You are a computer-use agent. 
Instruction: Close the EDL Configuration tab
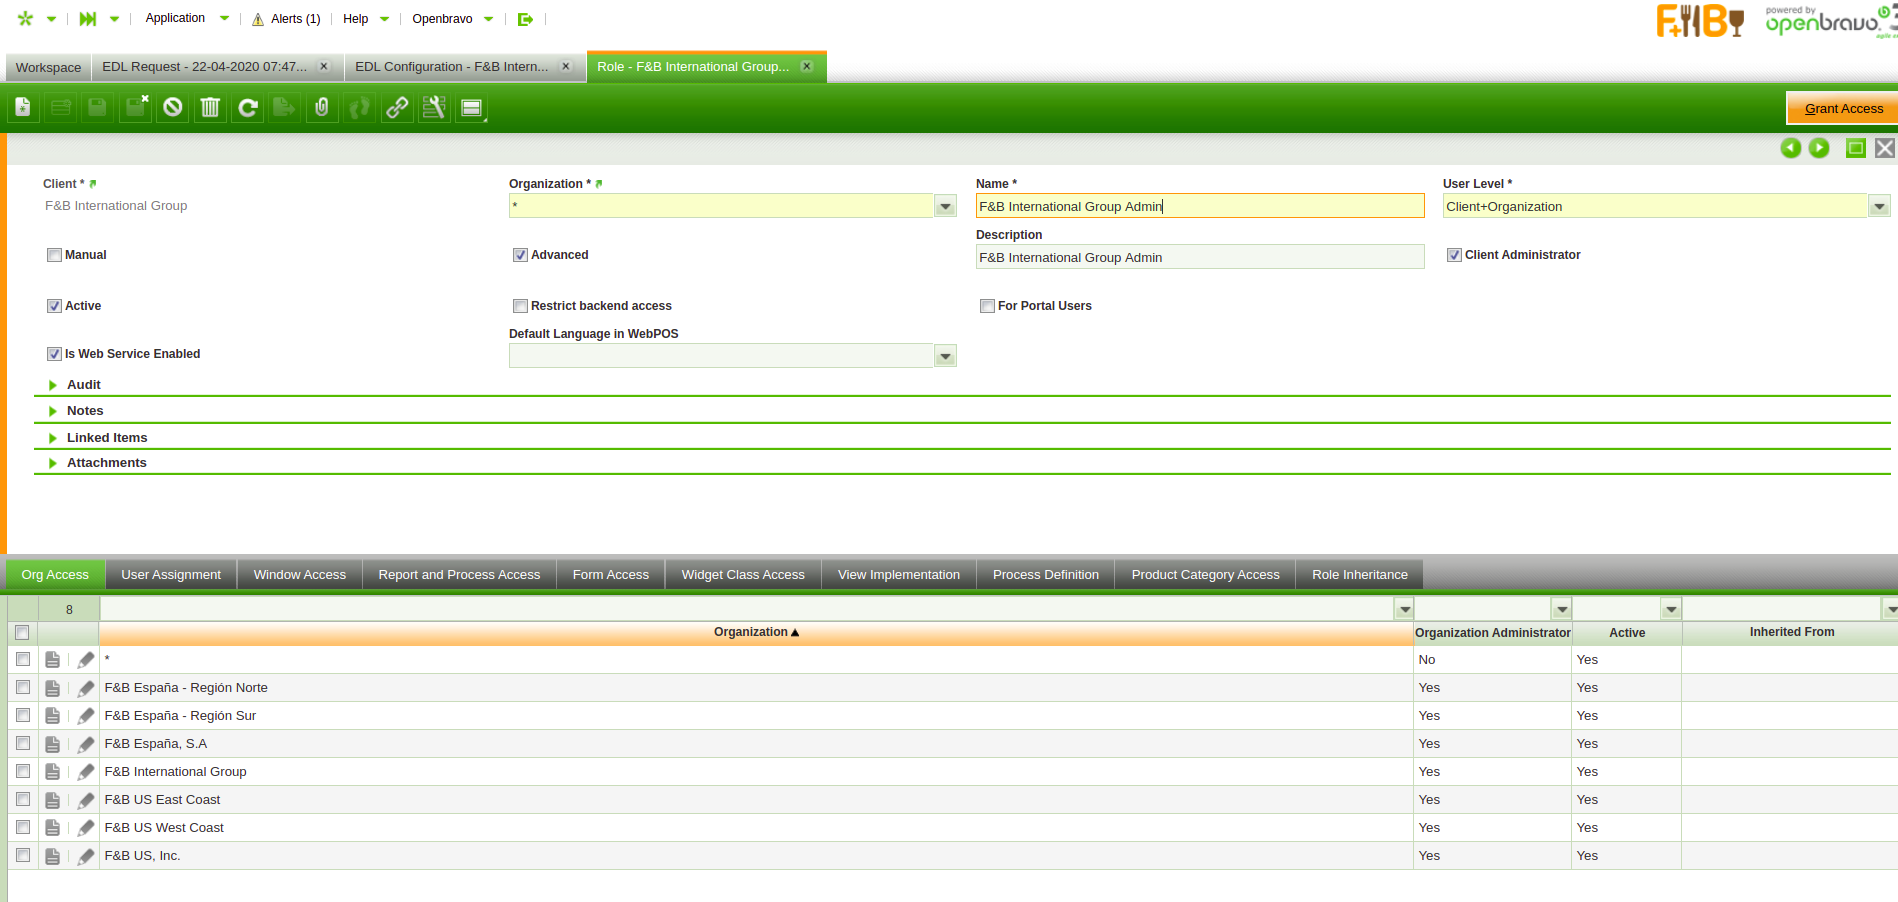point(566,67)
